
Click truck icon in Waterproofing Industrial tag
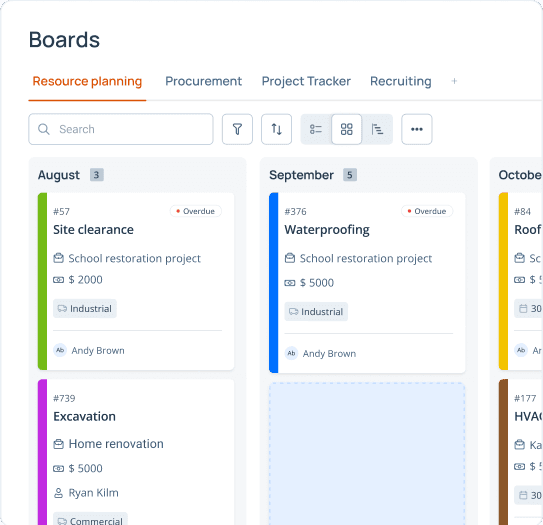294,312
